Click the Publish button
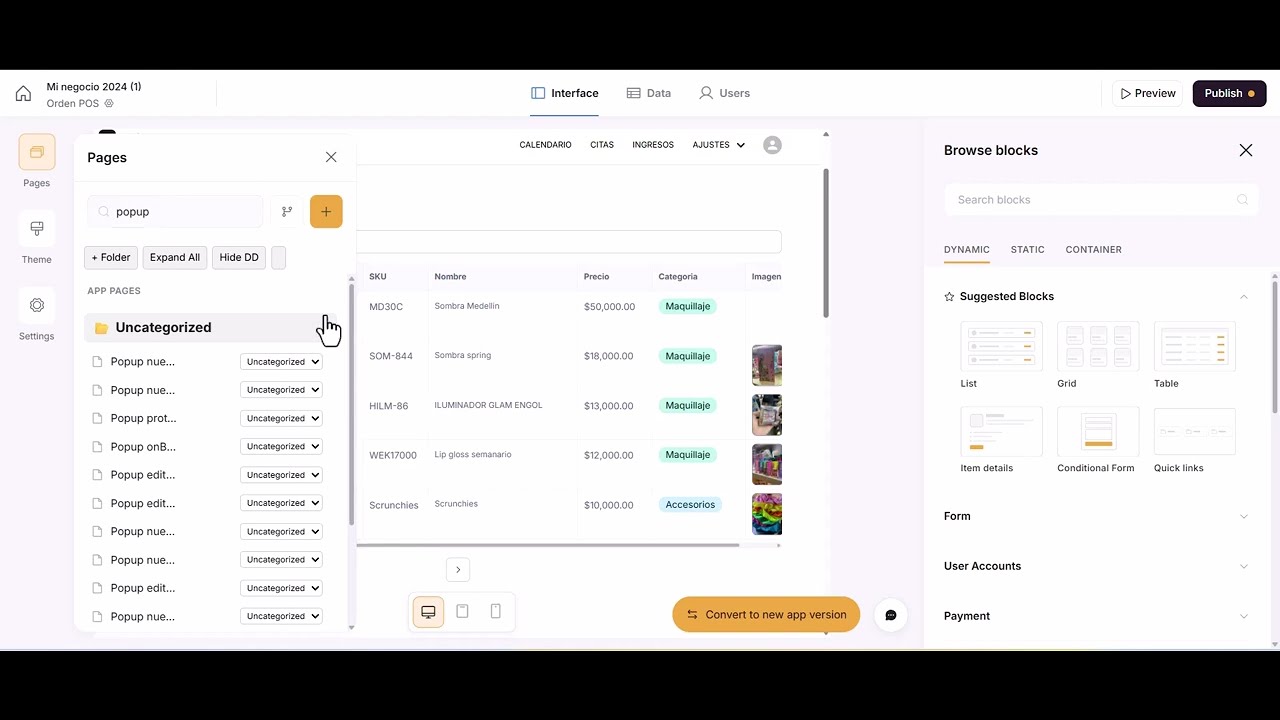Image resolution: width=1280 pixels, height=720 pixels. pos(1229,93)
